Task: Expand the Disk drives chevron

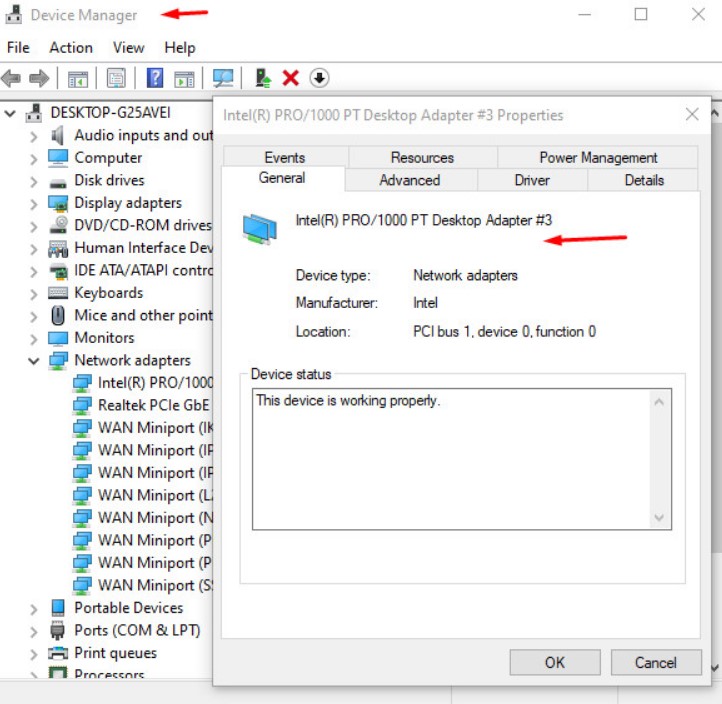Action: click(x=33, y=181)
